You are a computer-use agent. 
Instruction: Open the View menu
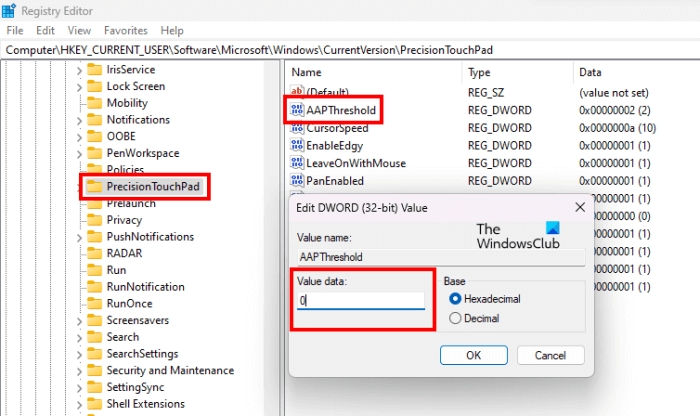pos(79,30)
